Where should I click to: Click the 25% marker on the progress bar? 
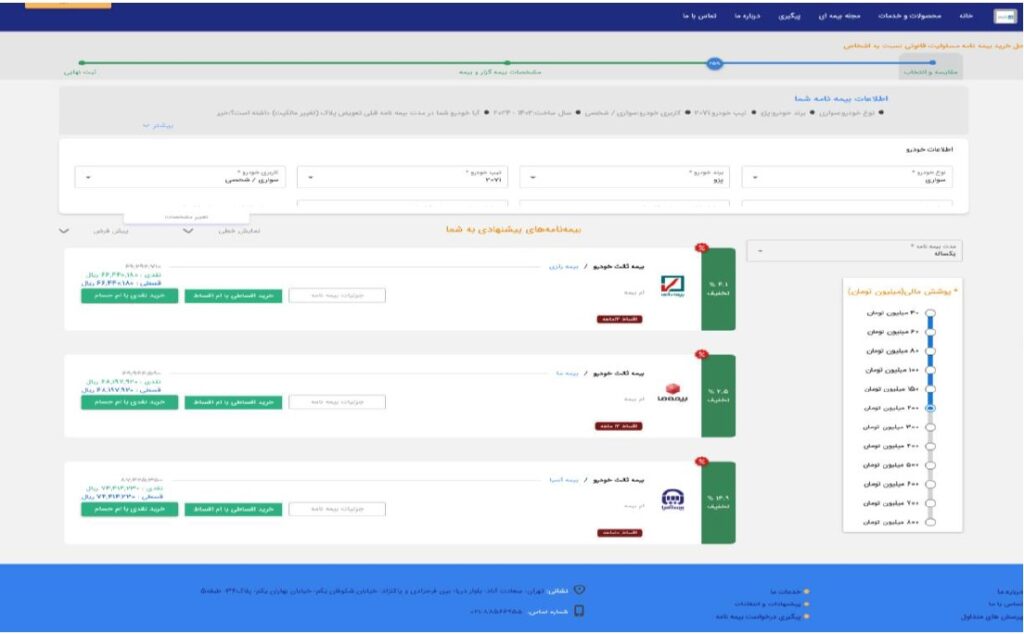pos(714,62)
